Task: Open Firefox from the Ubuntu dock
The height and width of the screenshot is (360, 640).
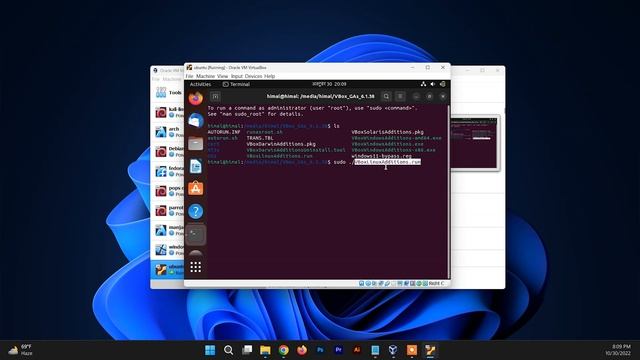Action: pos(196,98)
